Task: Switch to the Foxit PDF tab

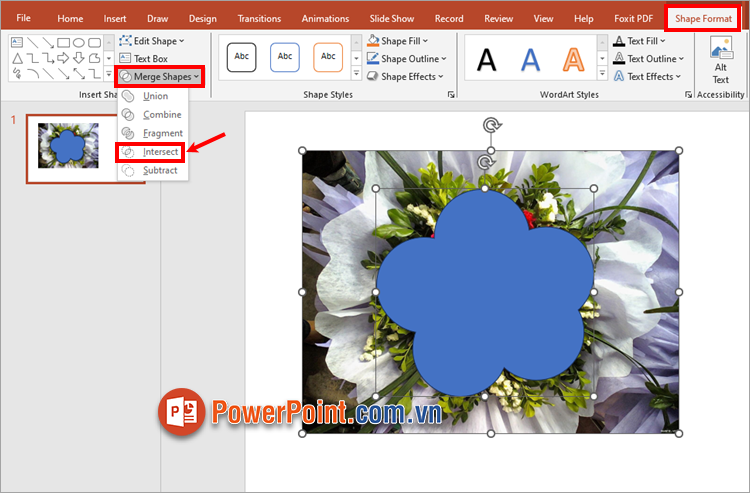Action: [633, 19]
